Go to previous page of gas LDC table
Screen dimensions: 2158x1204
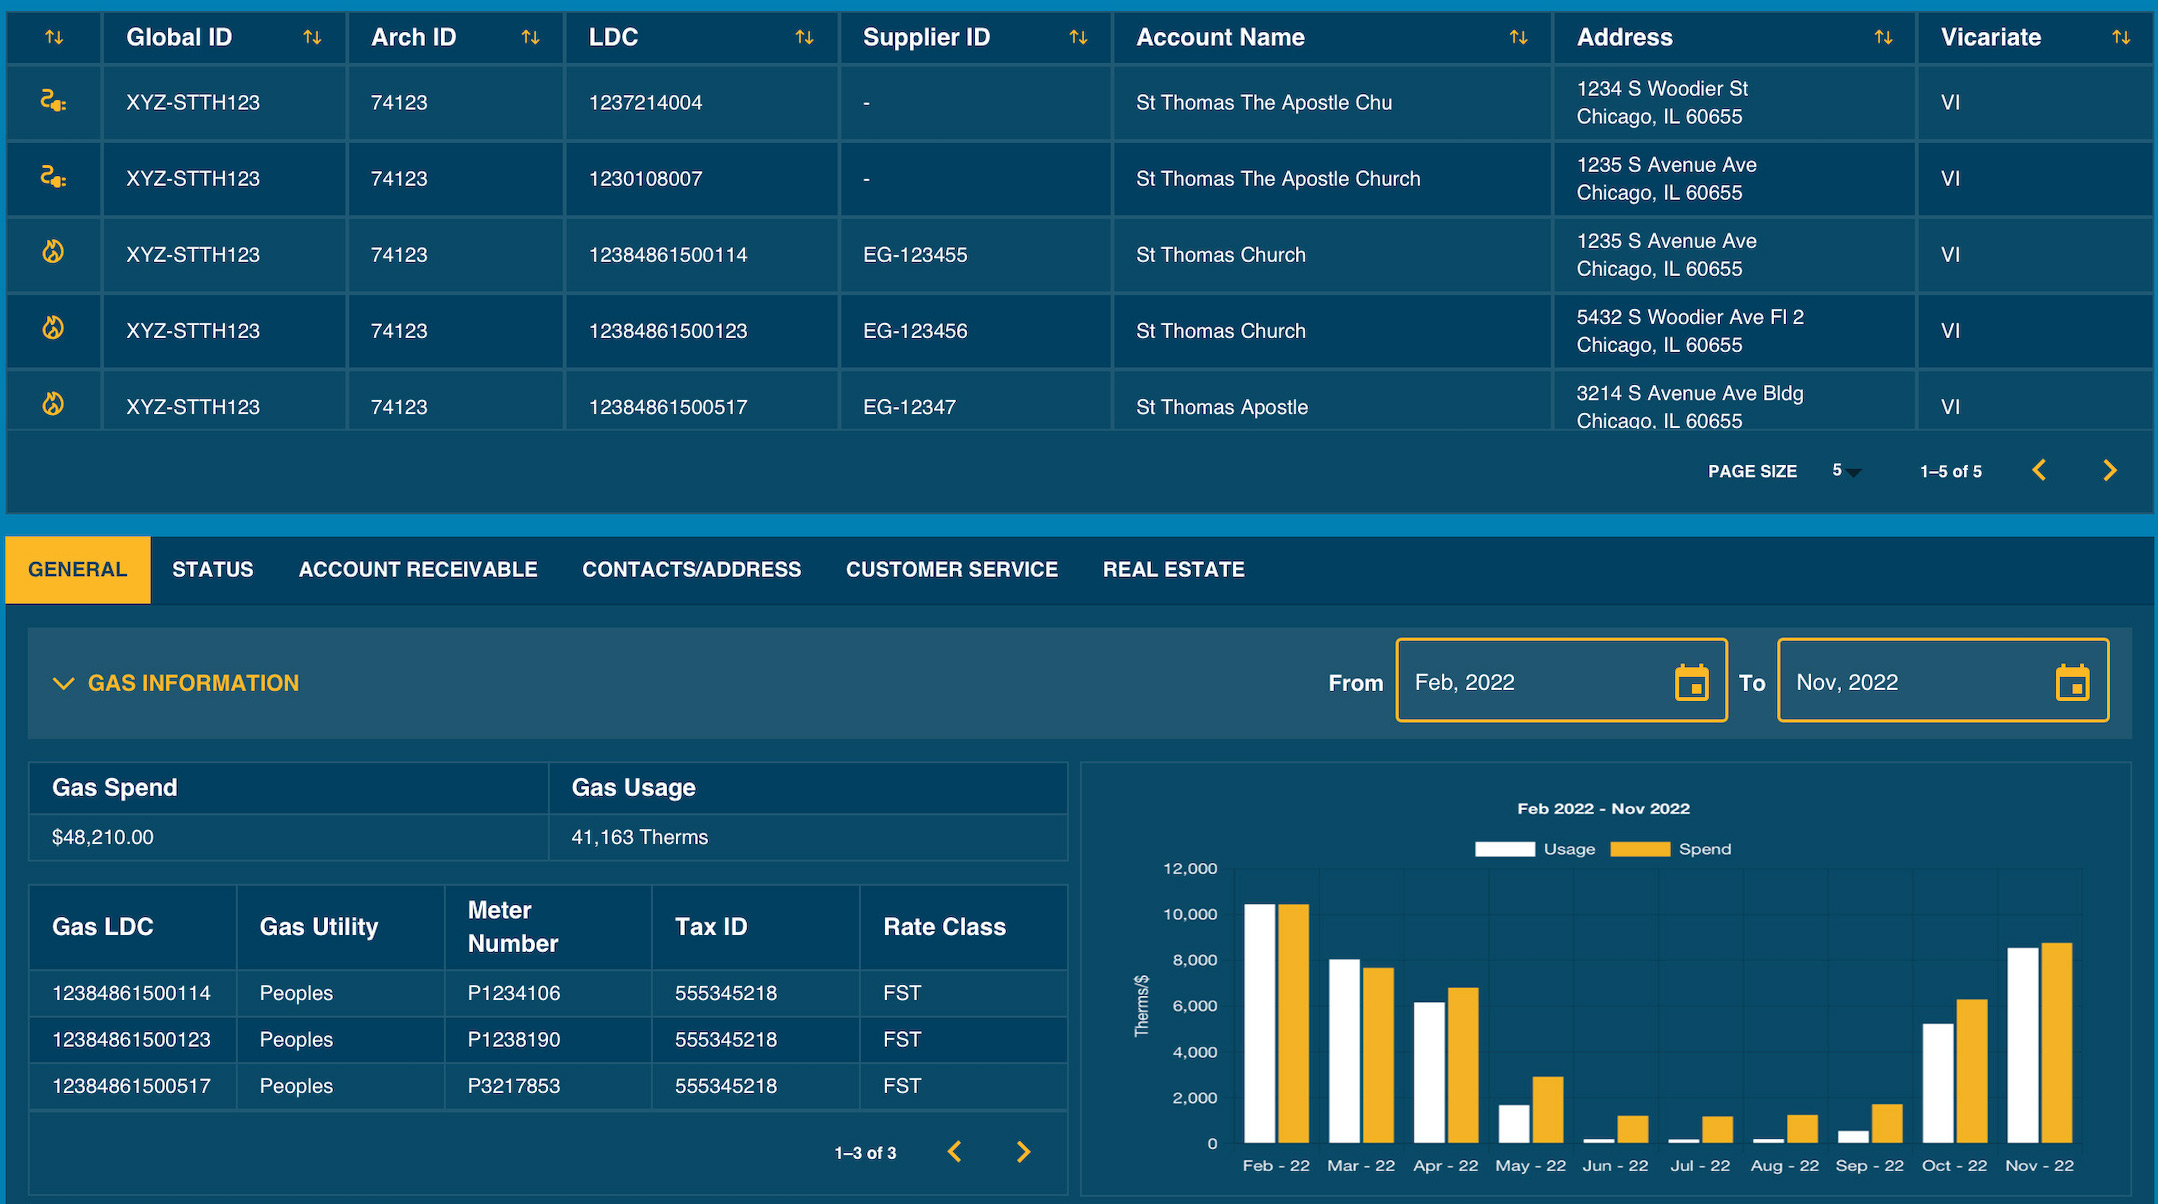coord(955,1152)
